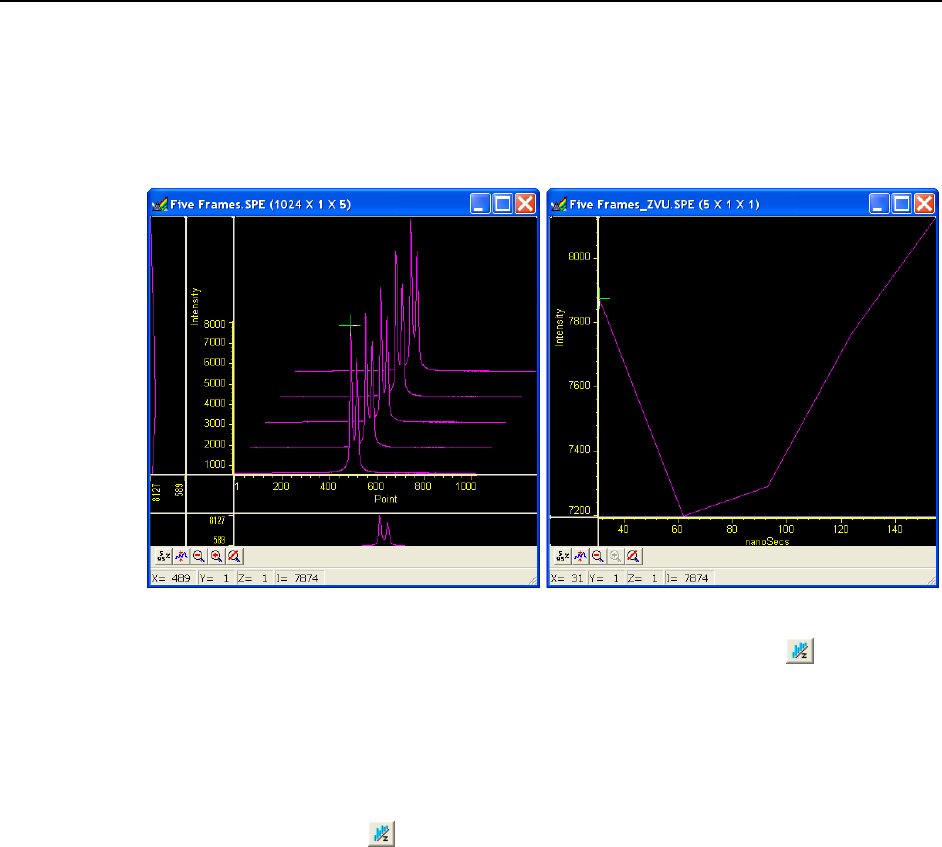Click the 5%-95% autoscale icon in Five Frames.SPE window
This screenshot has height=847, width=942.
point(163,556)
